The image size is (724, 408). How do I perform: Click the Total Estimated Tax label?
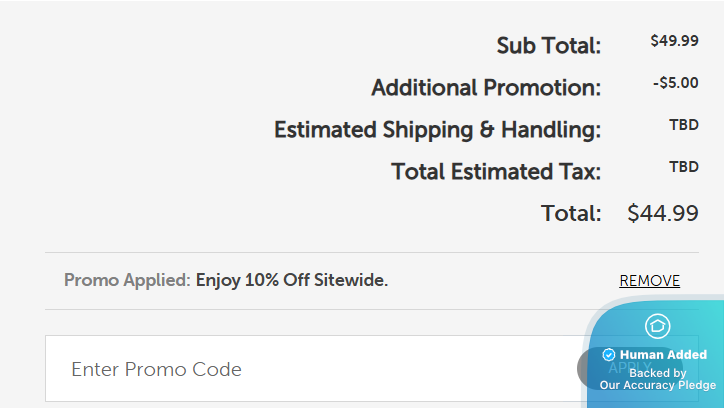point(496,172)
